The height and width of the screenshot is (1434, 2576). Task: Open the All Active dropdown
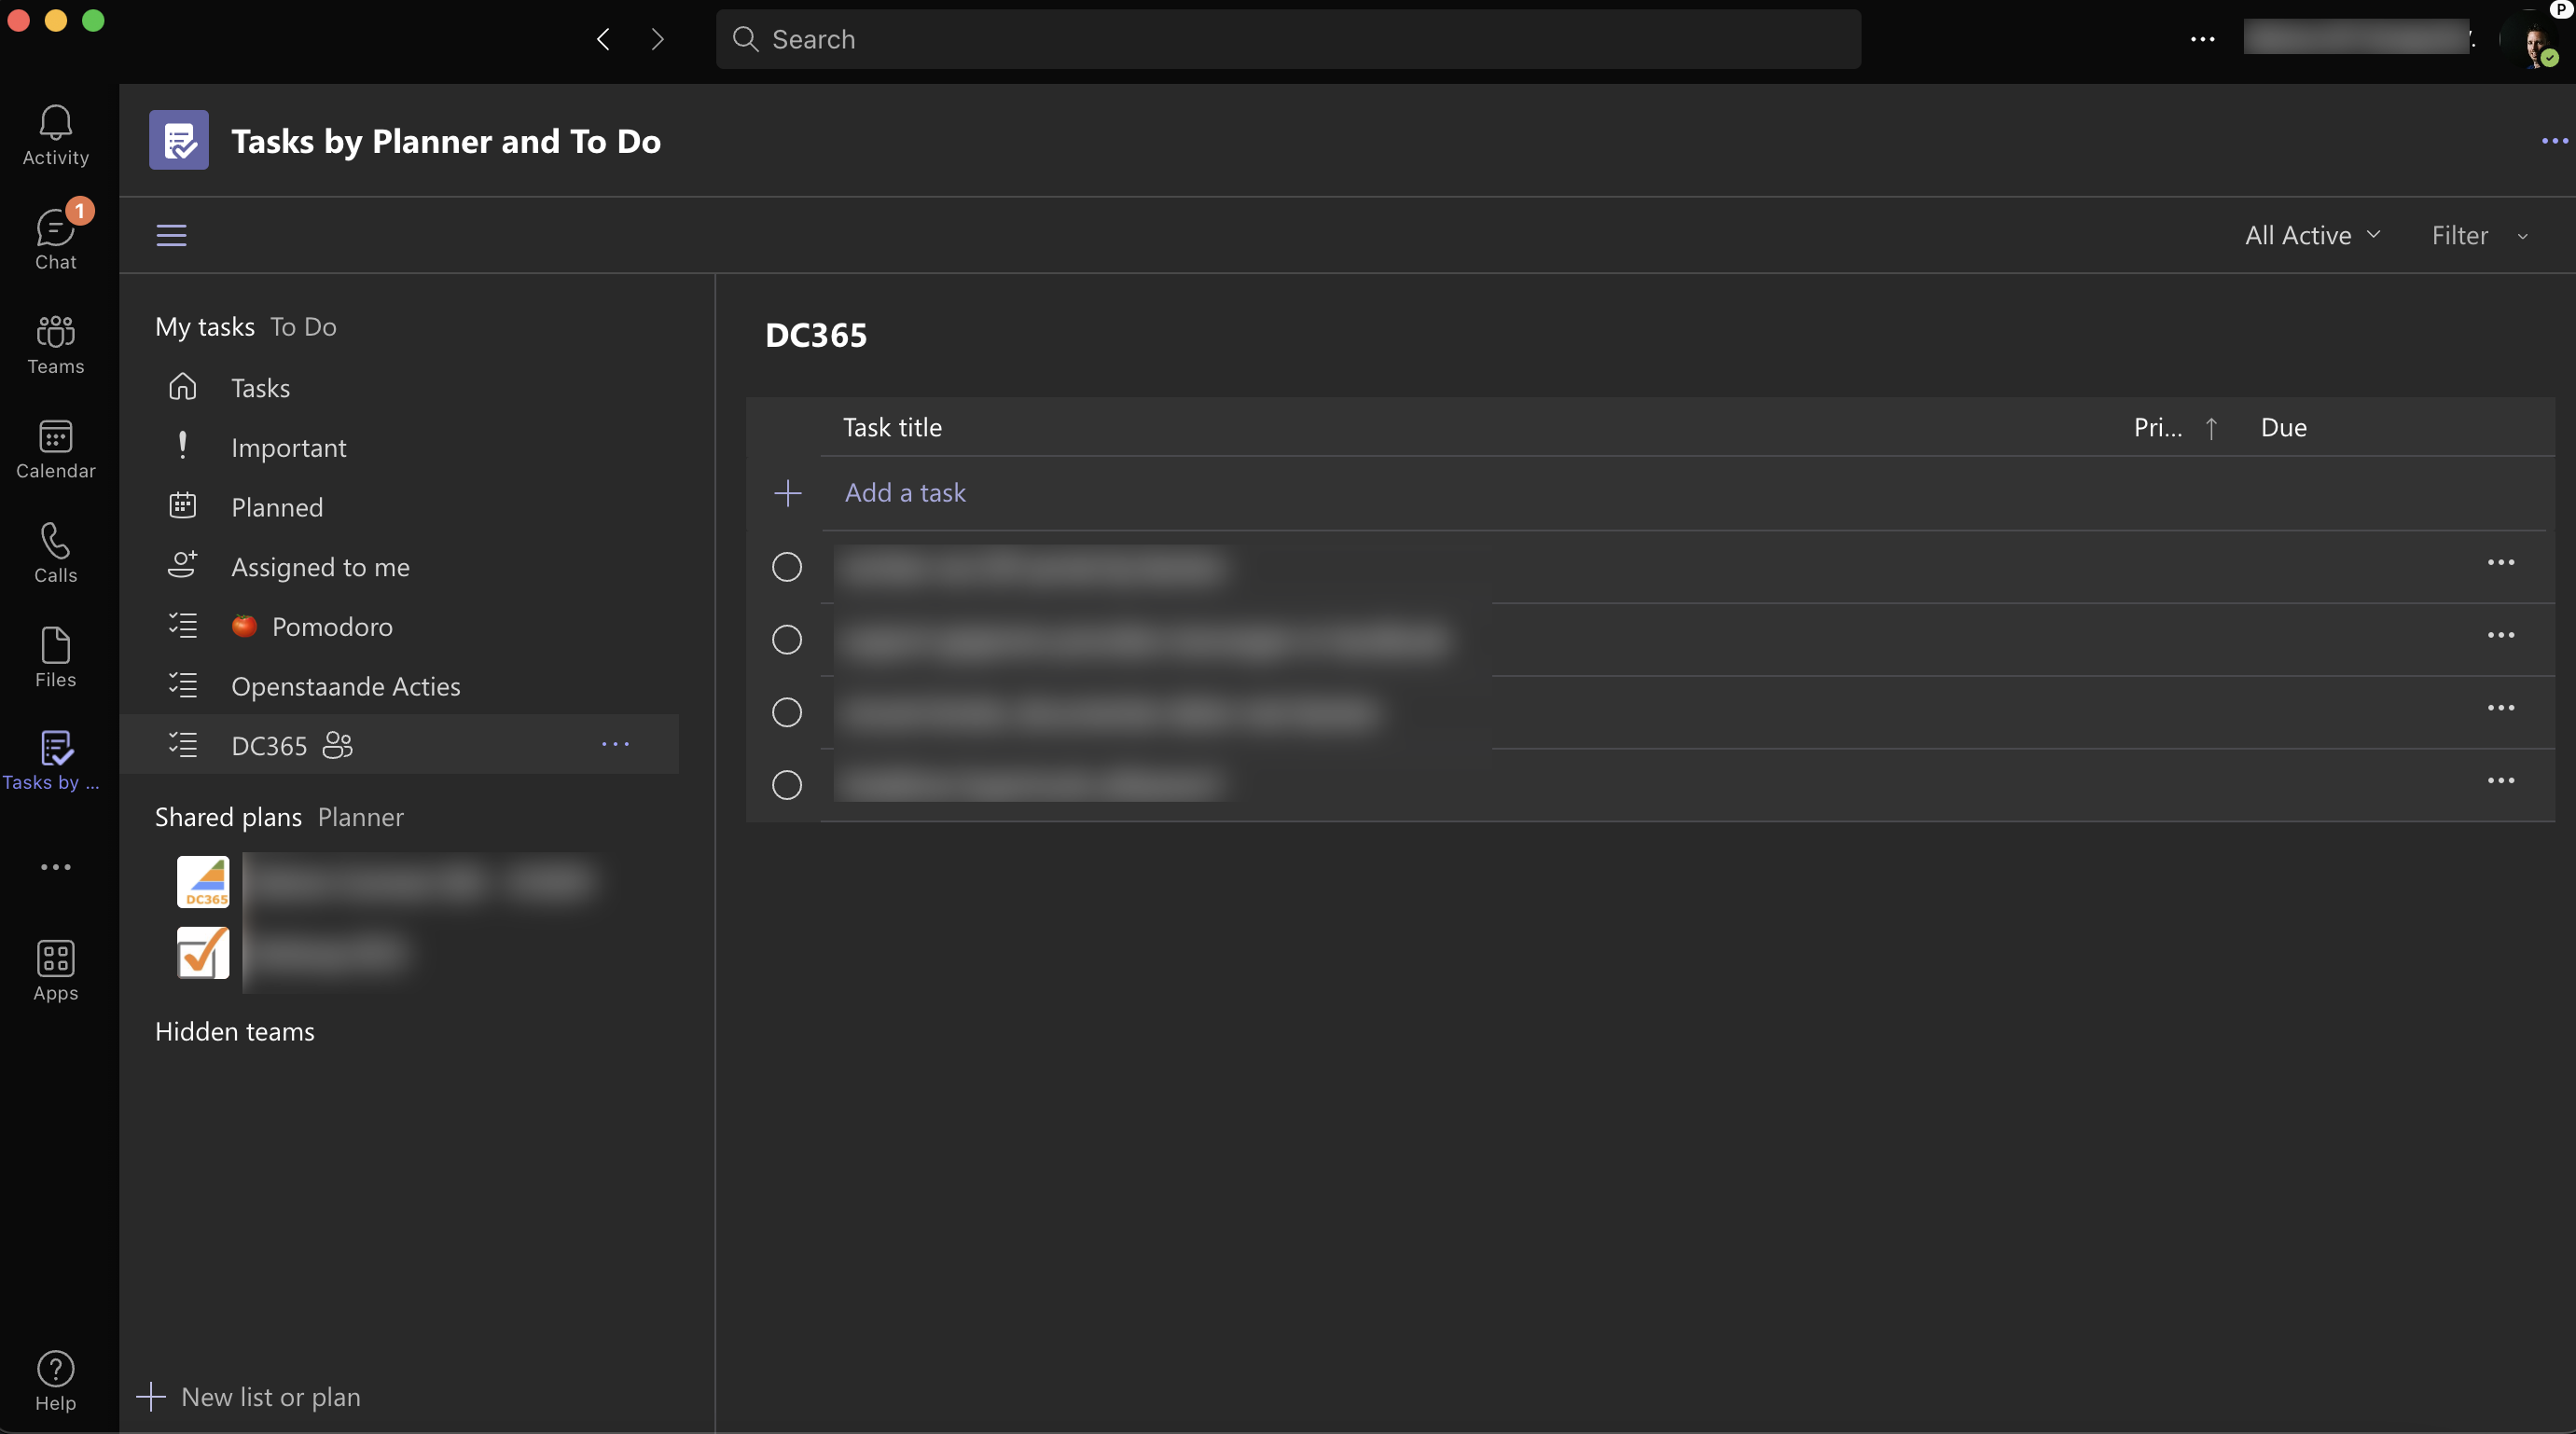[x=2312, y=235]
